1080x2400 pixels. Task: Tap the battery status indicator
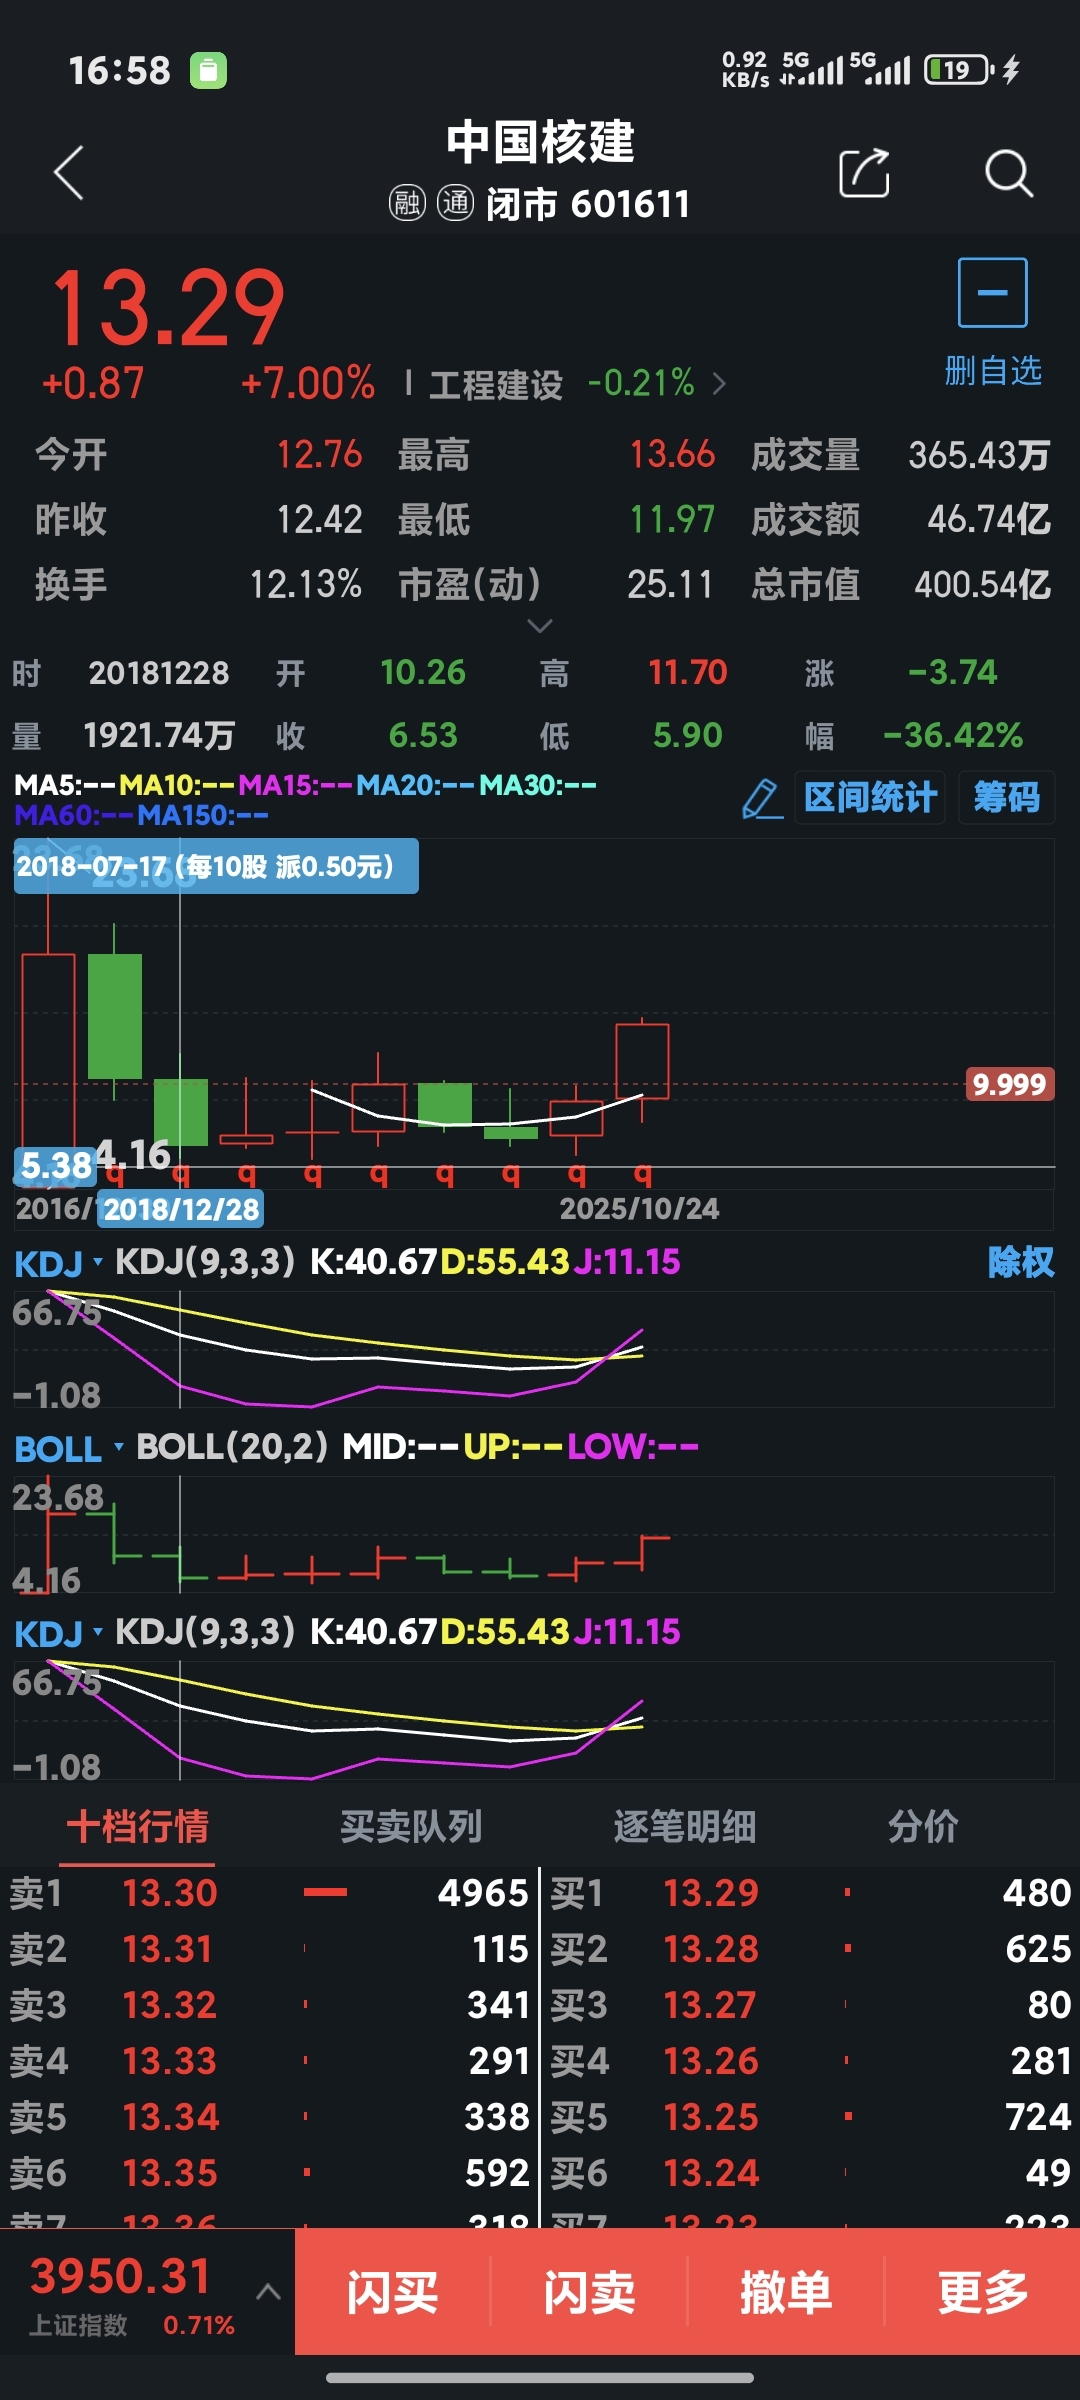(959, 70)
